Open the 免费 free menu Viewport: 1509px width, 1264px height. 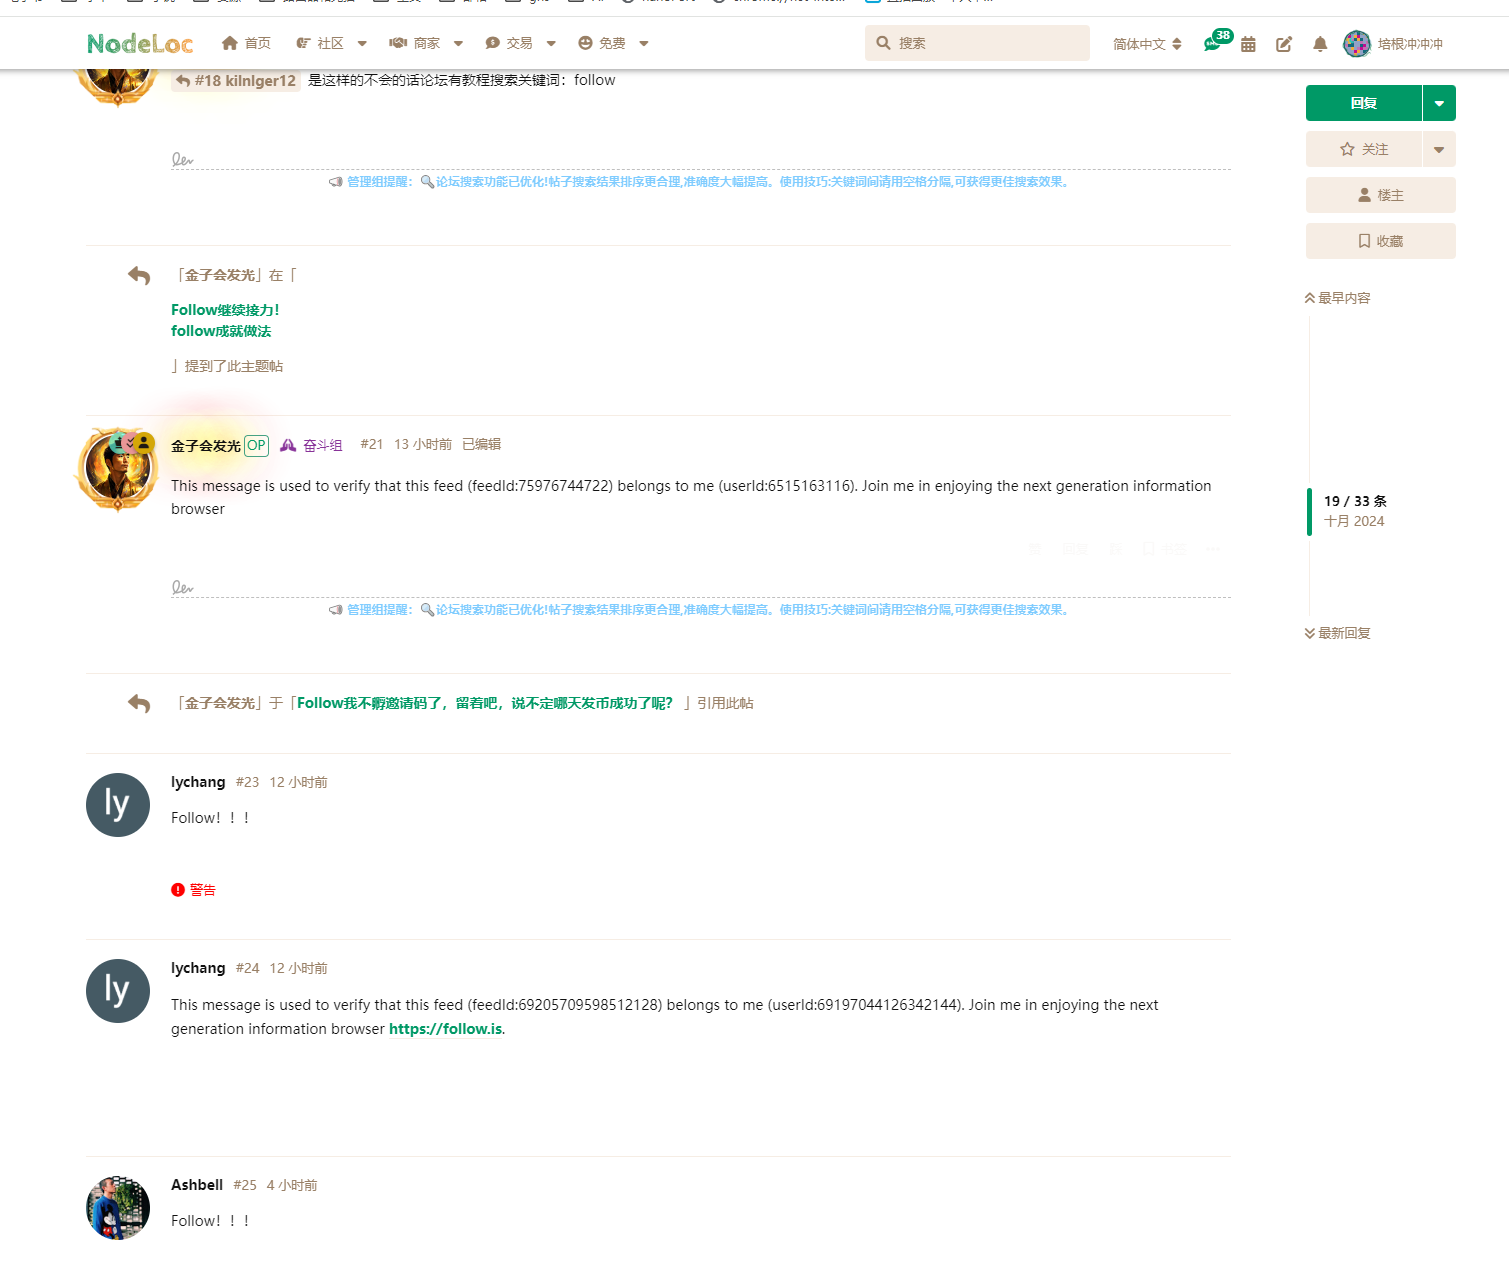pos(602,43)
